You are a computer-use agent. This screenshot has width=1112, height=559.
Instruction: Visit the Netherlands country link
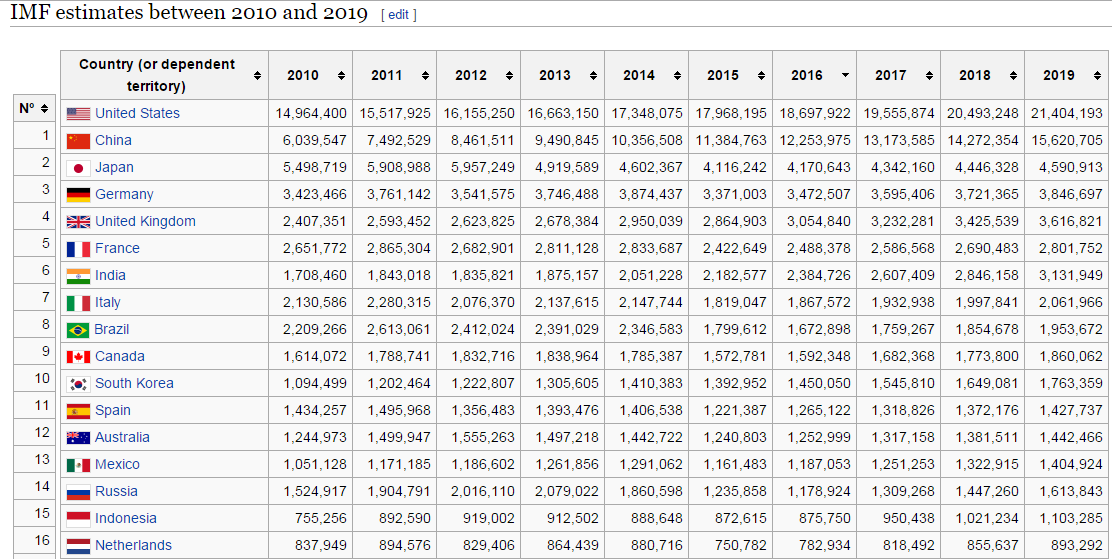pyautogui.click(x=133, y=545)
